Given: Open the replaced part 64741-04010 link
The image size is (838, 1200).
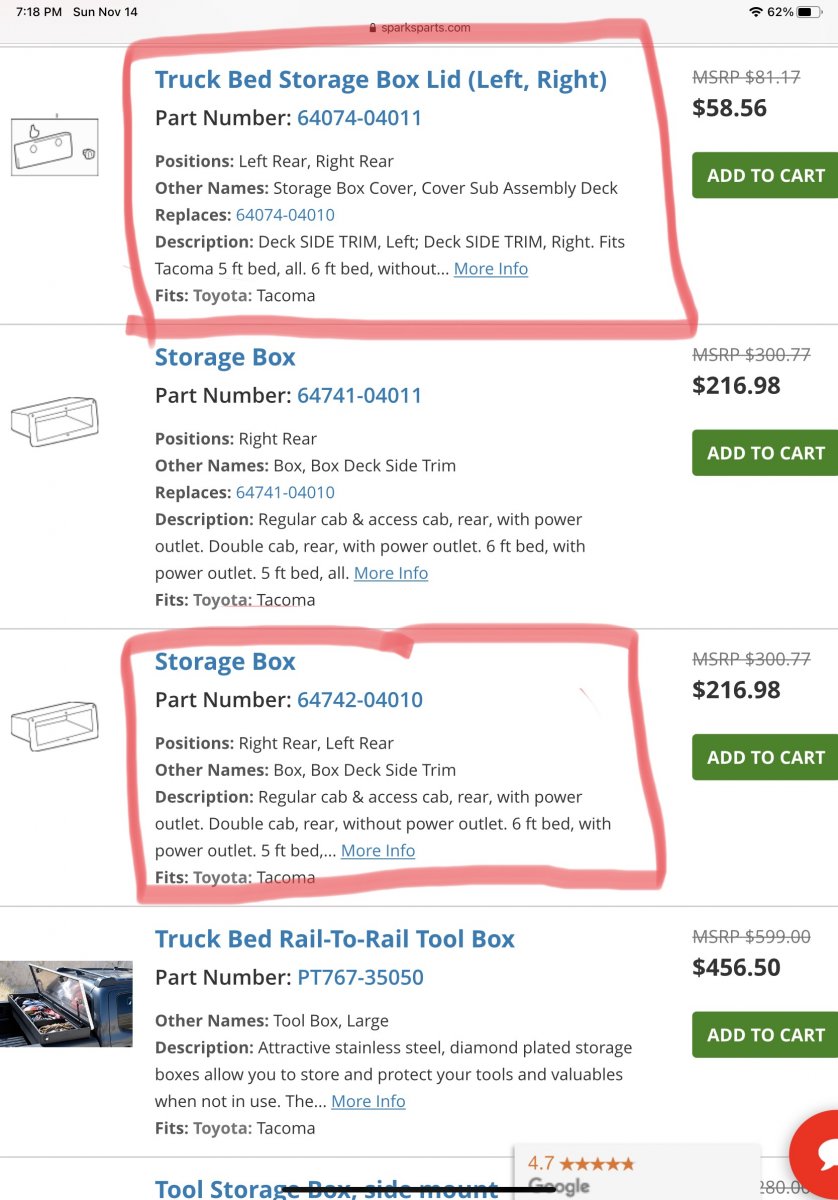Looking at the screenshot, I should [x=285, y=492].
